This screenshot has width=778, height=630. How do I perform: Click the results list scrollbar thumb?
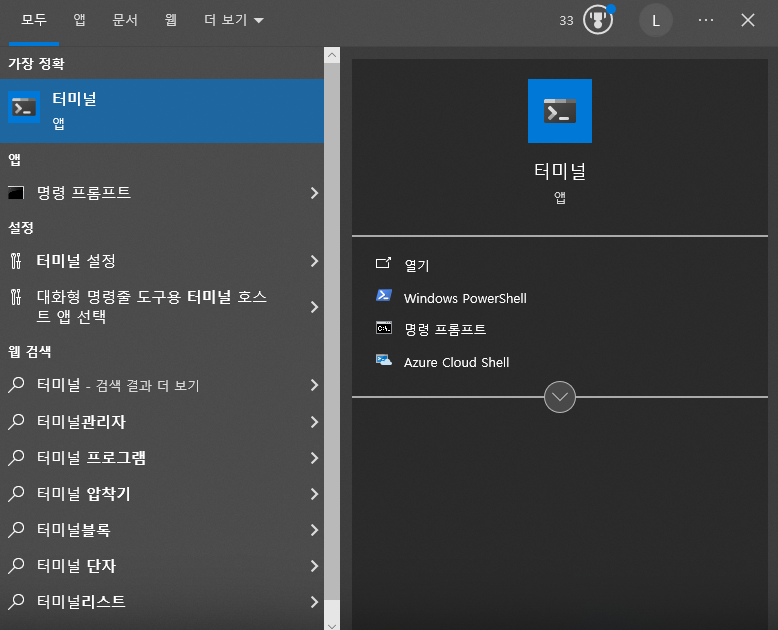[332, 331]
